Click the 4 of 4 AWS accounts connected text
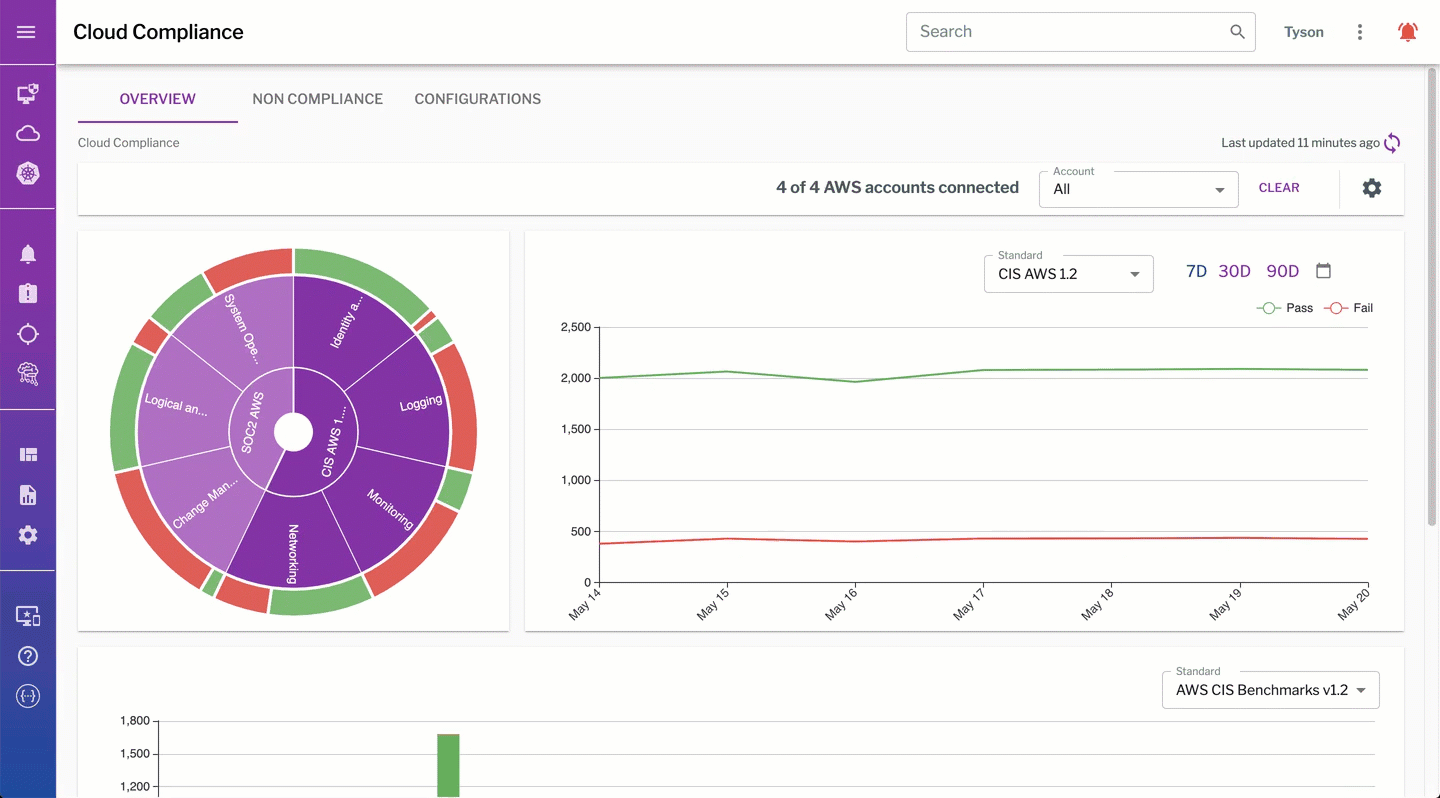This screenshot has width=1440, height=798. [897, 188]
